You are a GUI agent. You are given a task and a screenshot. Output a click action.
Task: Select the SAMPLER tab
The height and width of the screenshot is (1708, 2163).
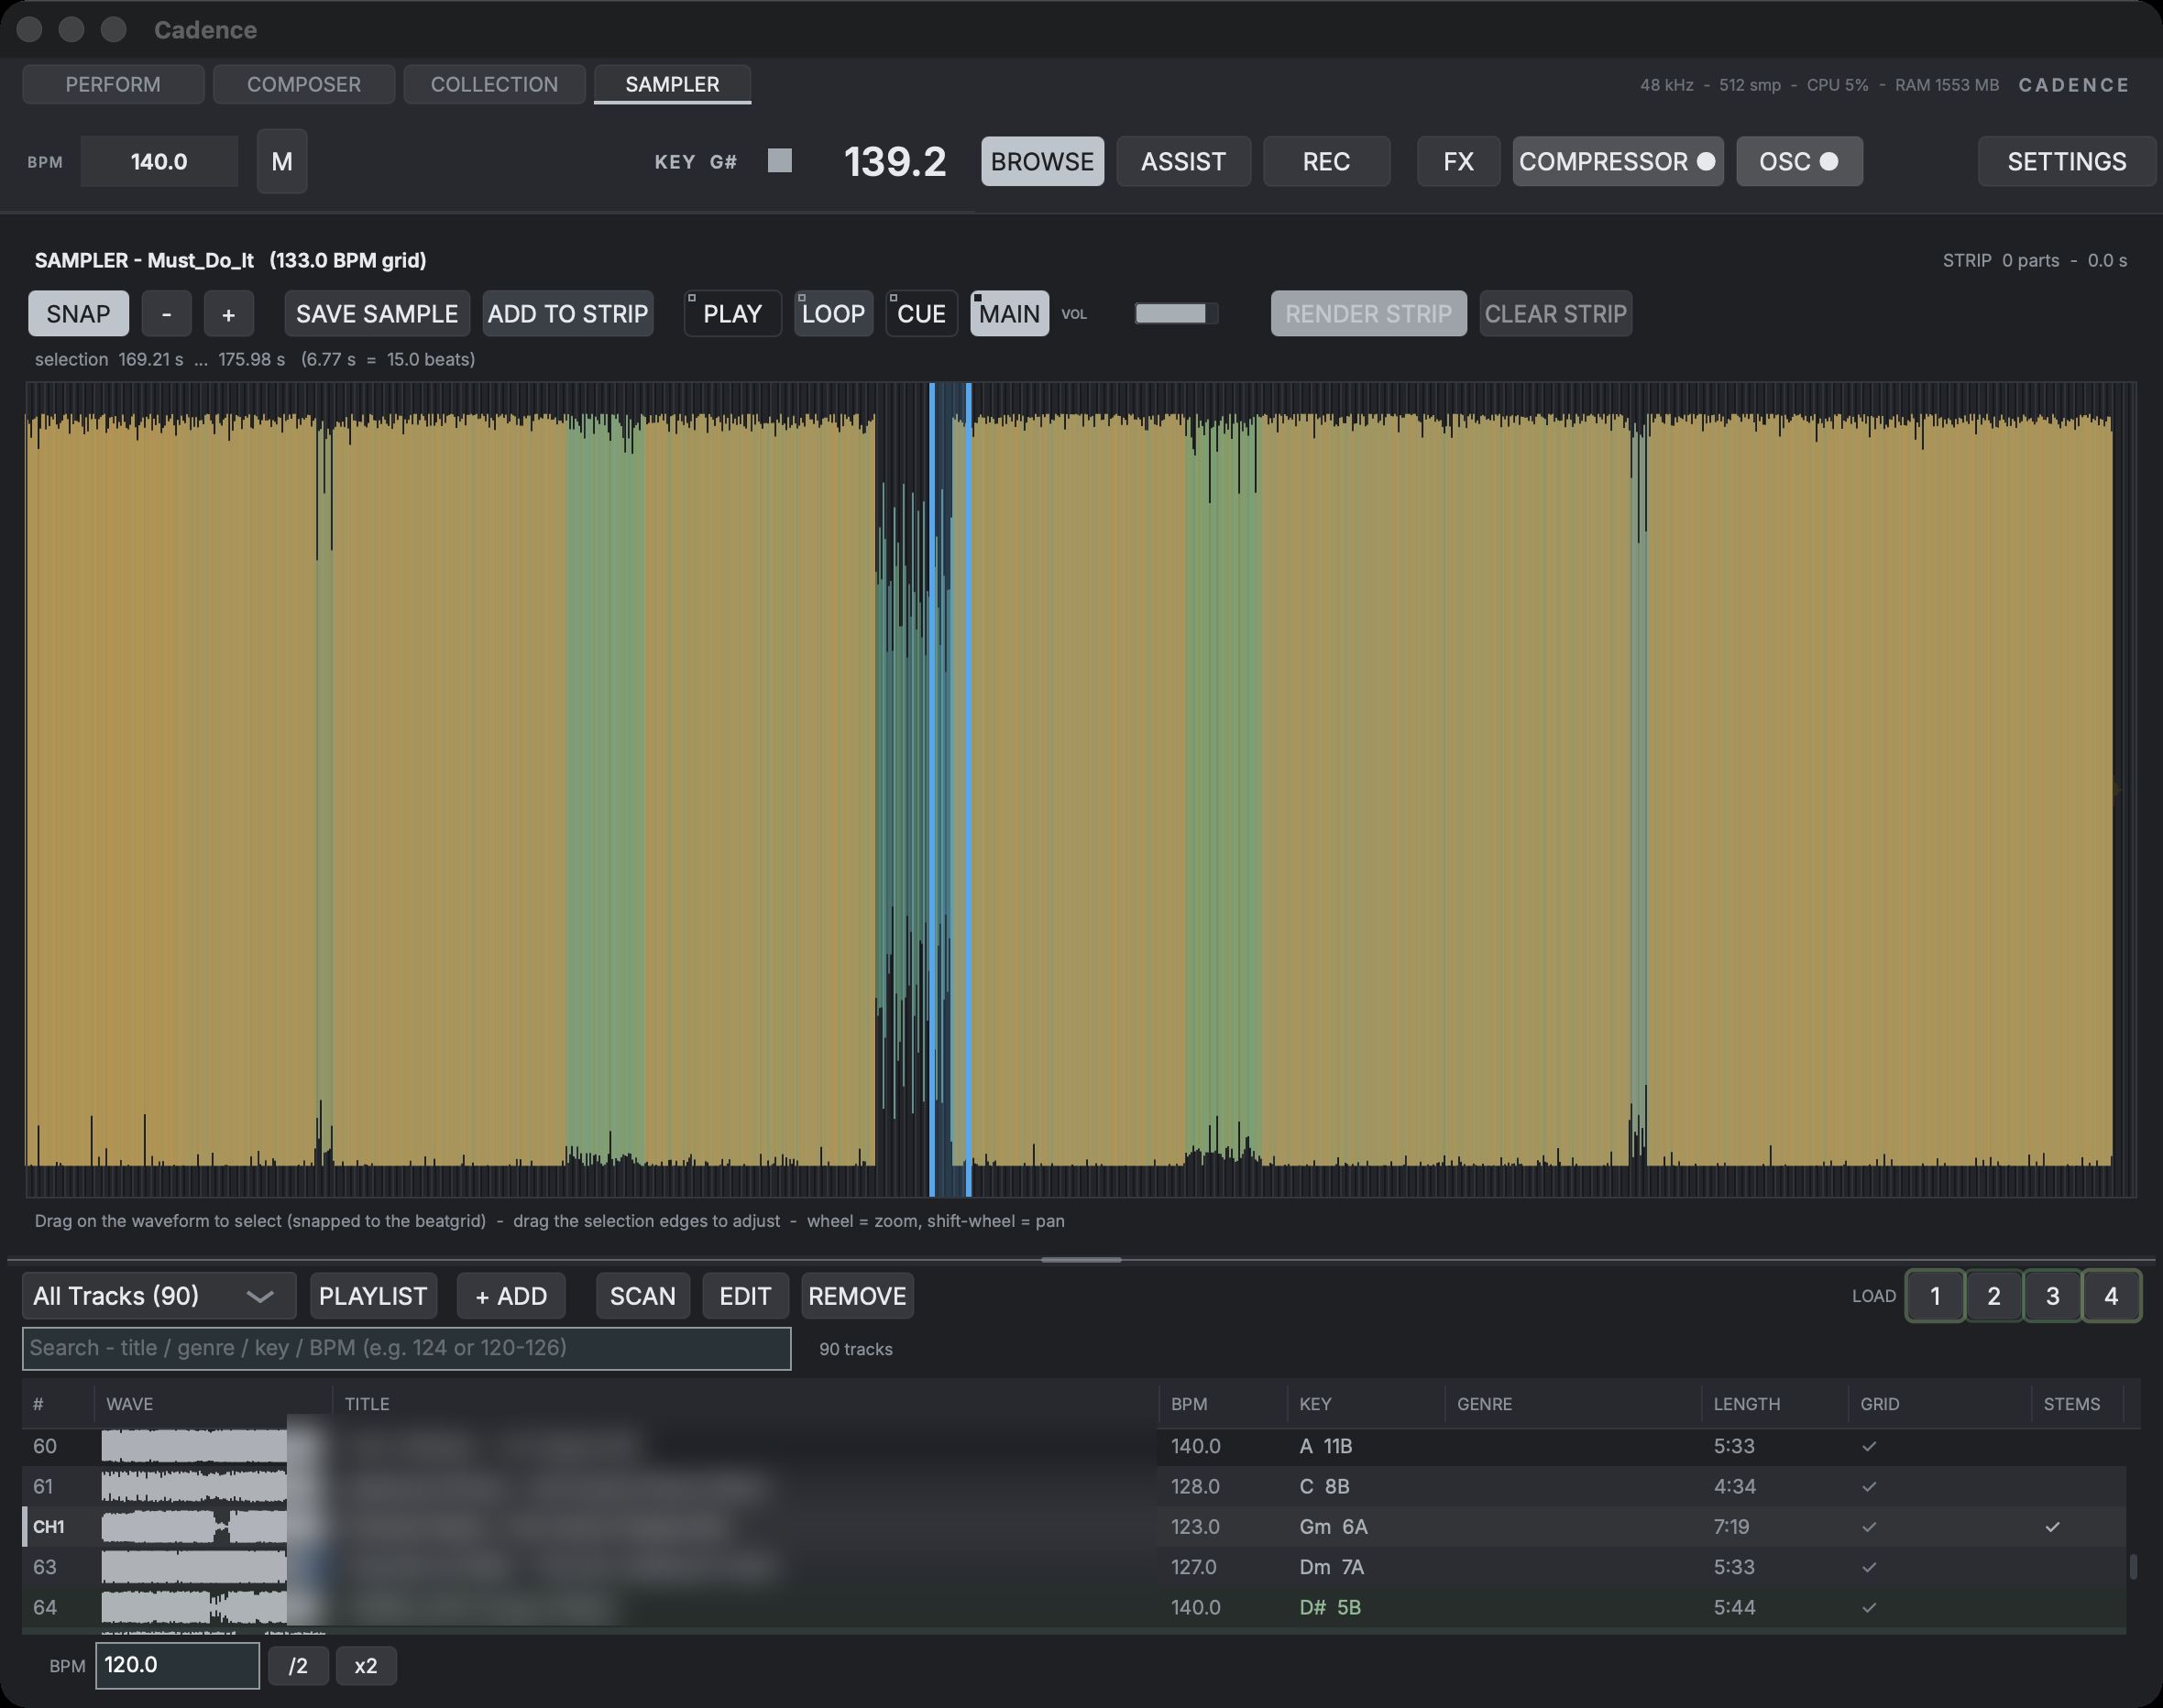pos(672,84)
